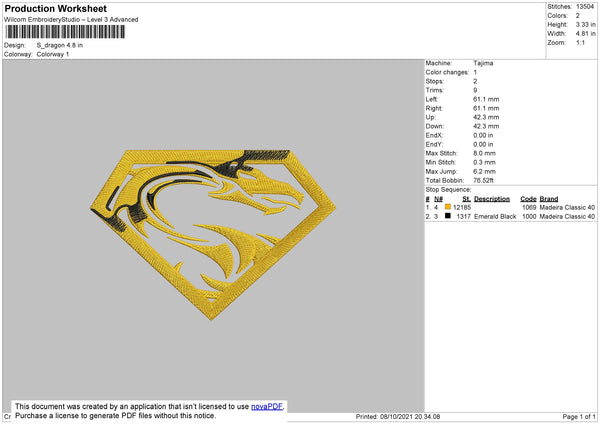Select the first stop row 12185

(x=510, y=207)
